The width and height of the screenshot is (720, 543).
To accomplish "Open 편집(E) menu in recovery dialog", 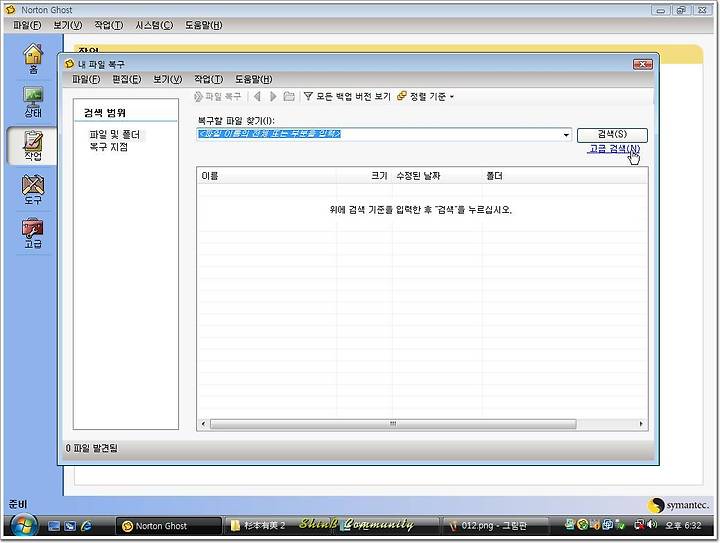I will (x=127, y=79).
